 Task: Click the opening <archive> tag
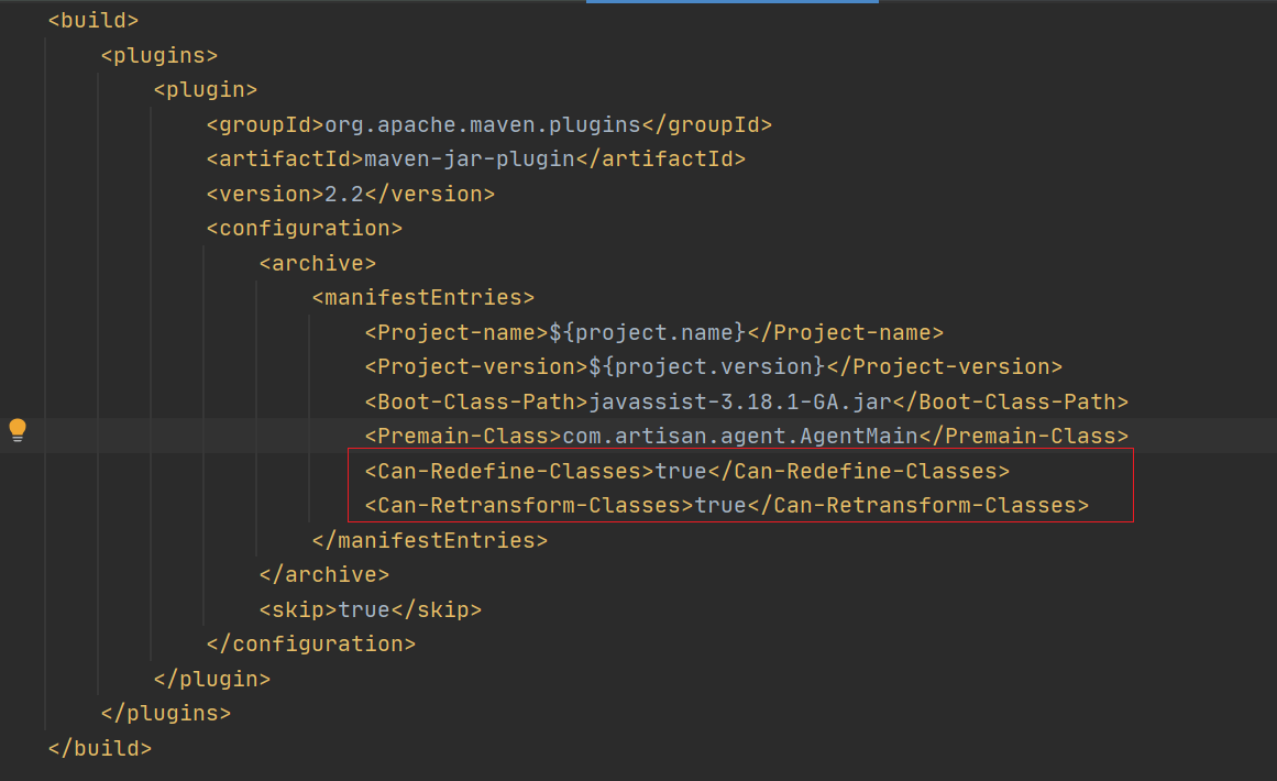click(317, 263)
